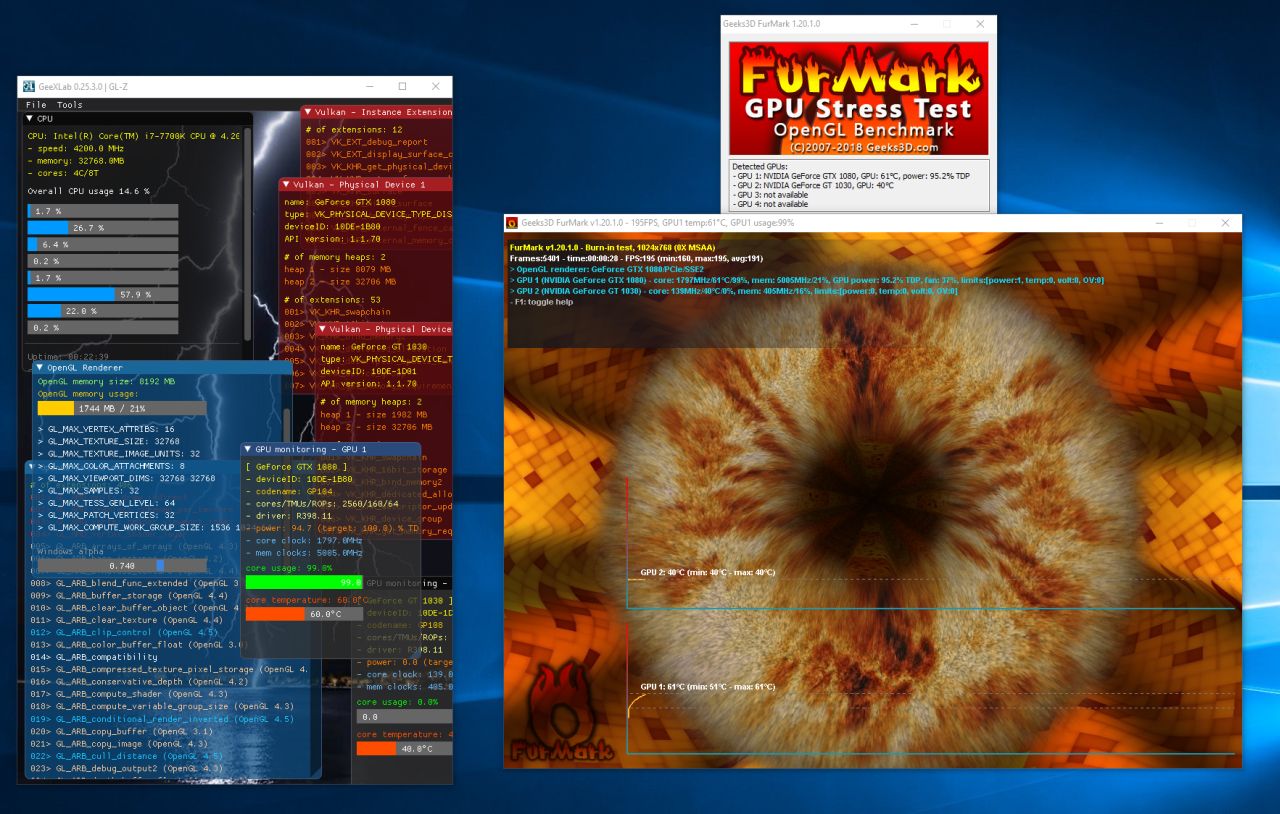Viewport: 1280px width, 814px height.
Task: Click the F1: toggle help text
Action: pyautogui.click(x=541, y=302)
